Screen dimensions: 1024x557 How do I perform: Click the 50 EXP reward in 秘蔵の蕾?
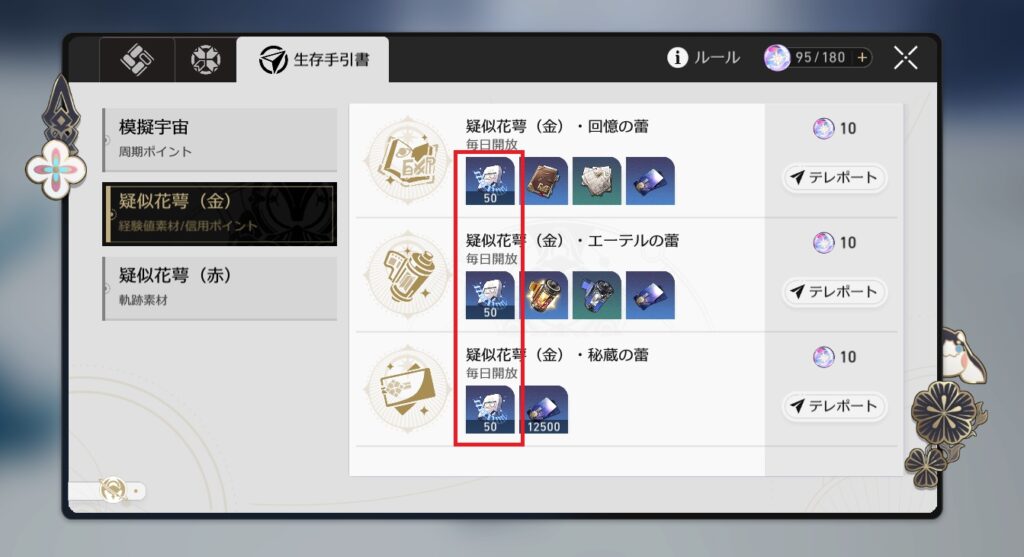click(x=490, y=409)
